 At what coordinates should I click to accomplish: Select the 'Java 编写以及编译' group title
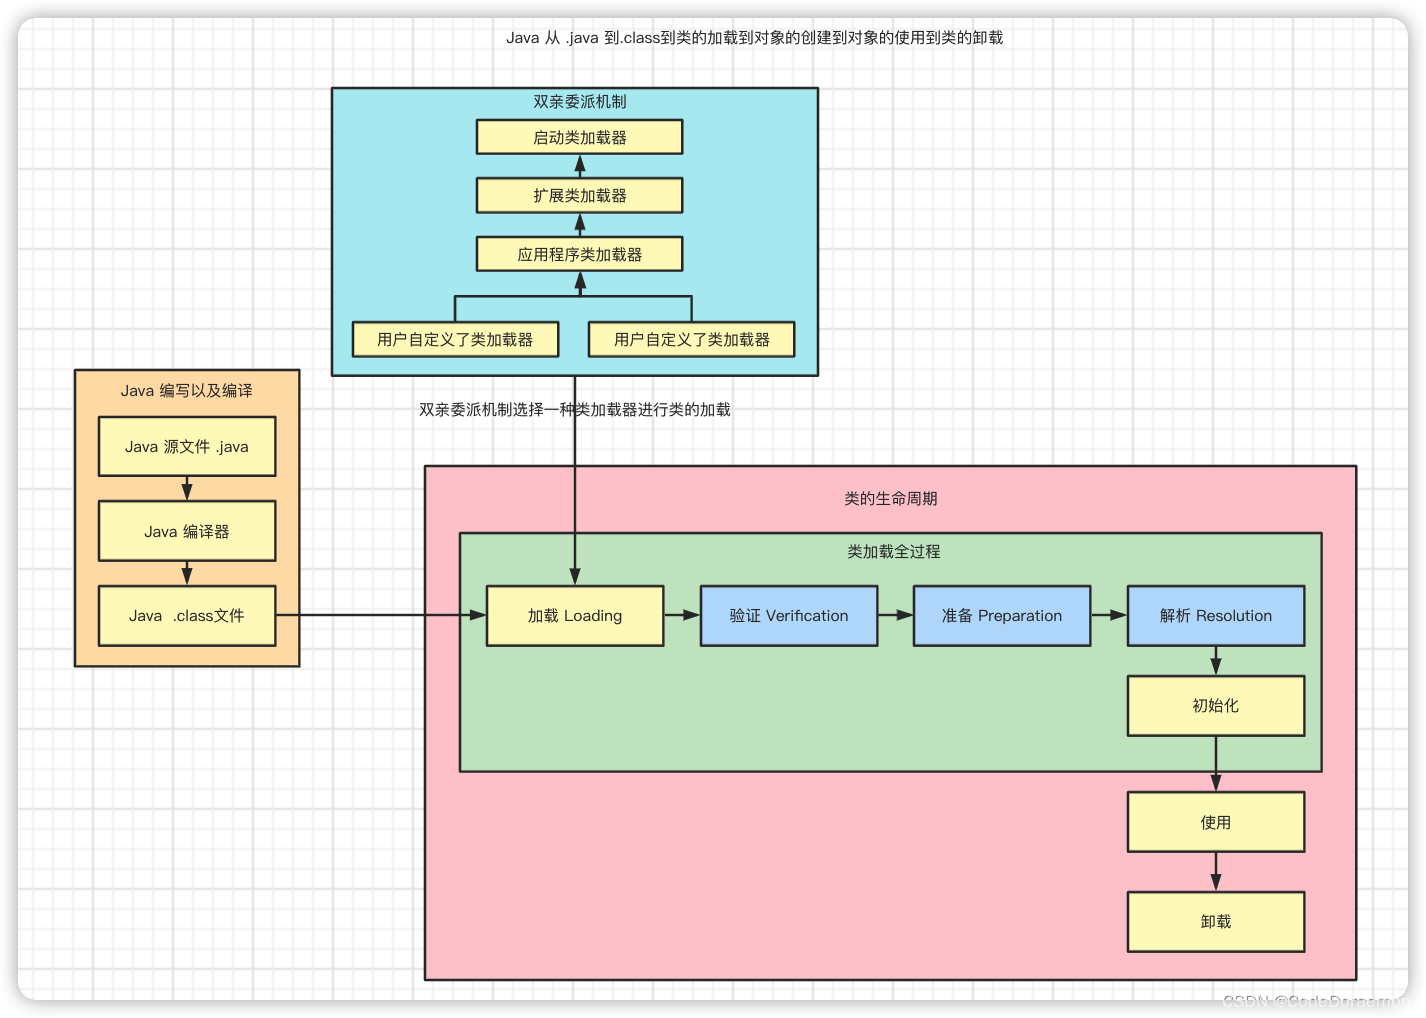tap(187, 391)
